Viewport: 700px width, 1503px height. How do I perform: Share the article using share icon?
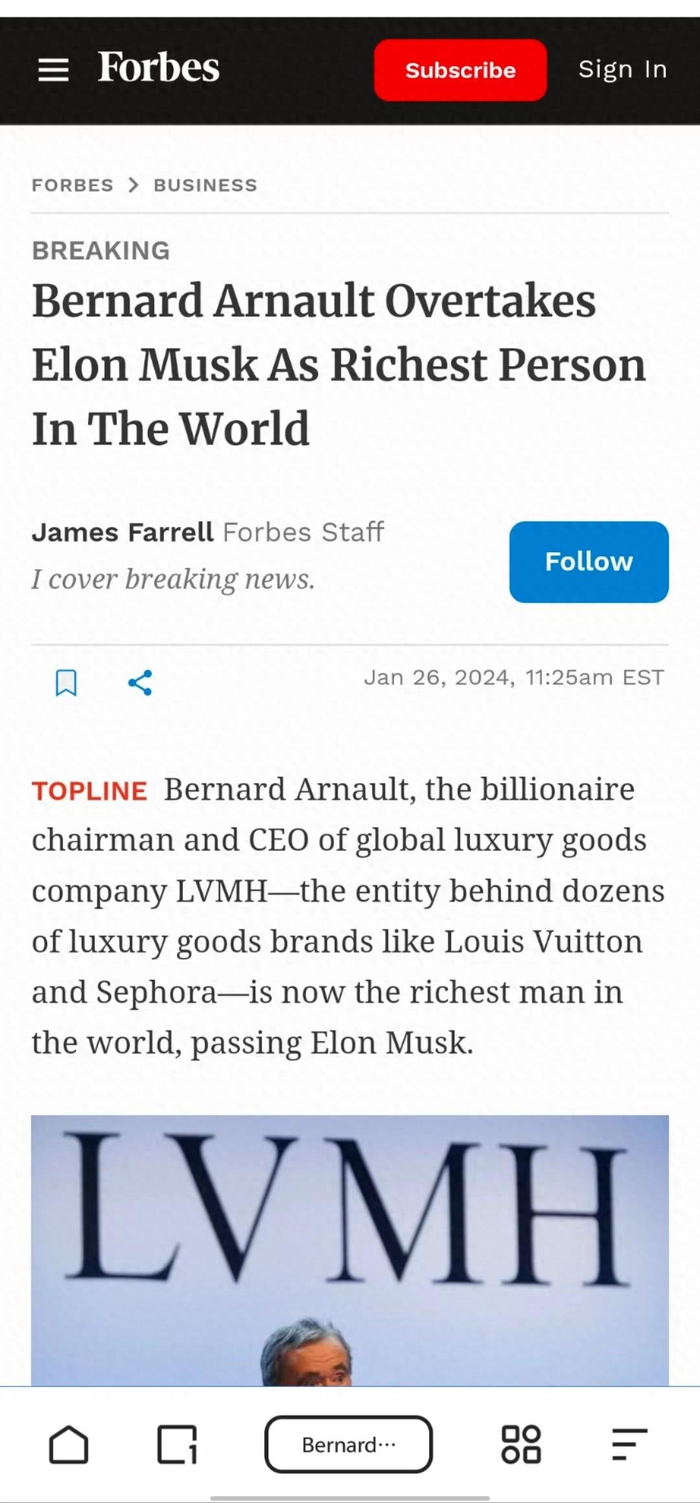[x=140, y=683]
